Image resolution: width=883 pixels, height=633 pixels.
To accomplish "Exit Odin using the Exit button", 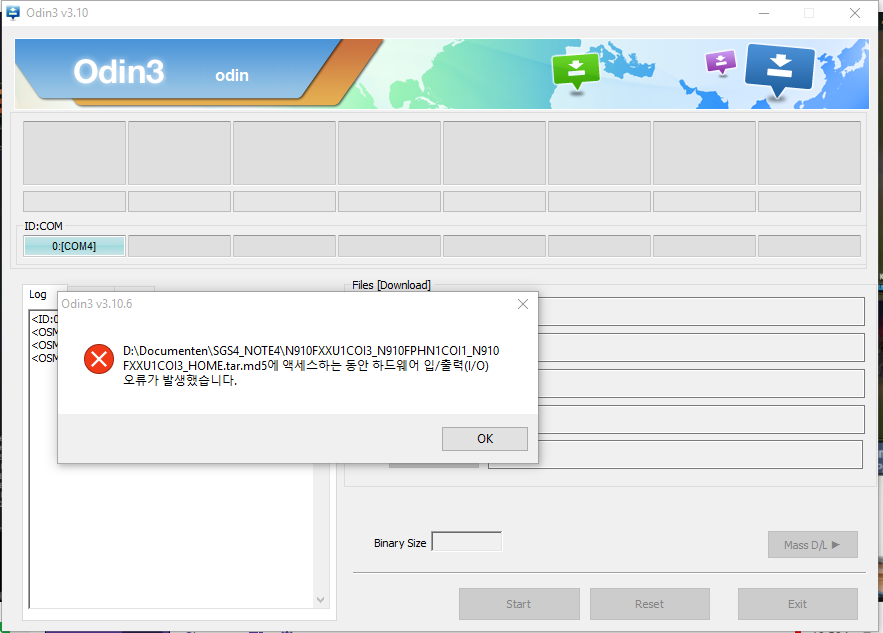I will (797, 604).
